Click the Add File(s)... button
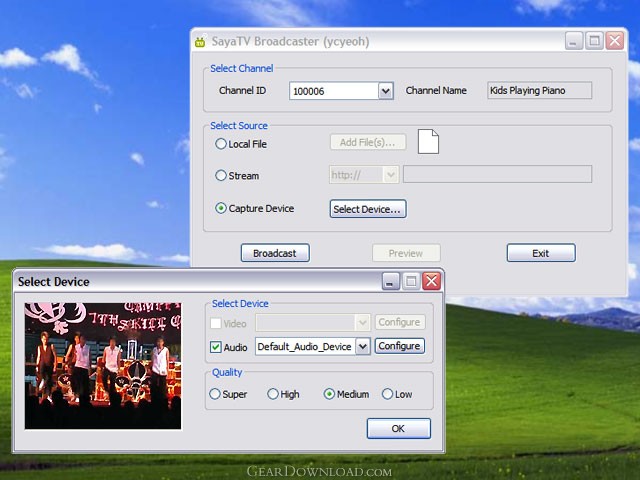 [x=368, y=142]
